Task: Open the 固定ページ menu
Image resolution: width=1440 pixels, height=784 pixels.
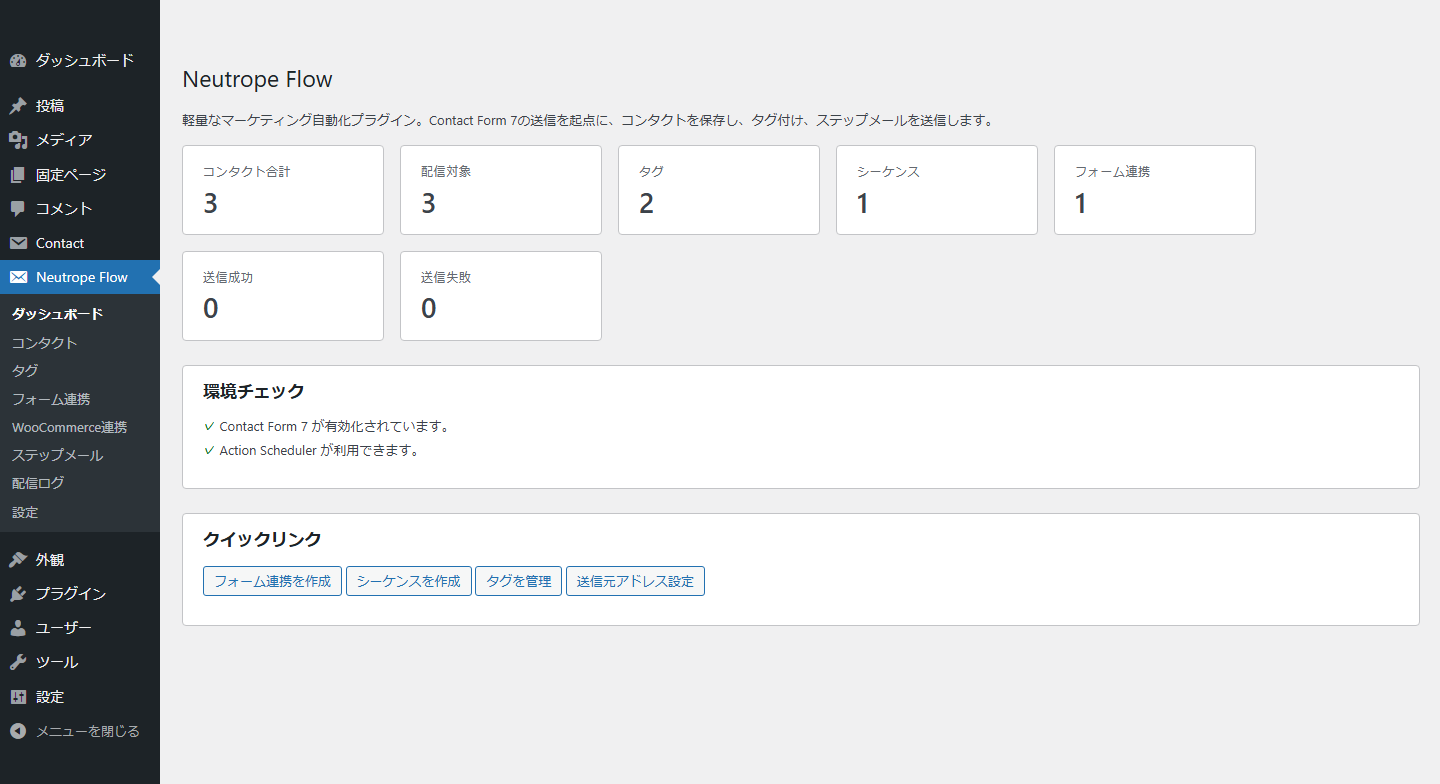Action: [80, 175]
